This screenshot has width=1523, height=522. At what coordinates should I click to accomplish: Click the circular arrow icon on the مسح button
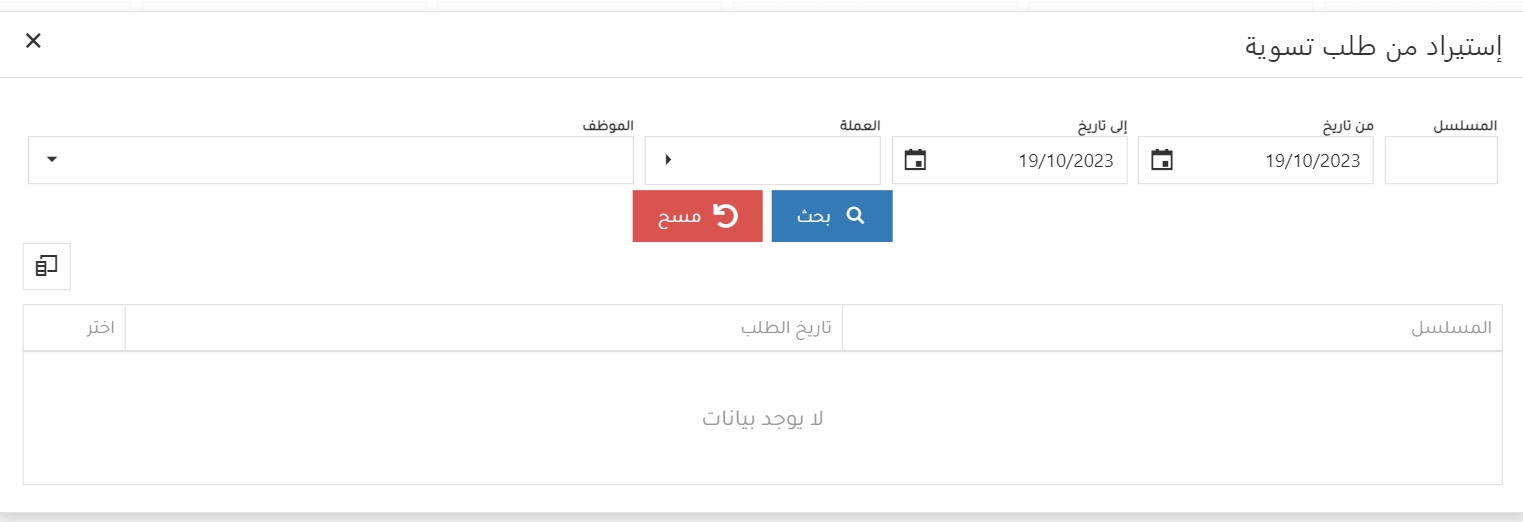tap(724, 216)
